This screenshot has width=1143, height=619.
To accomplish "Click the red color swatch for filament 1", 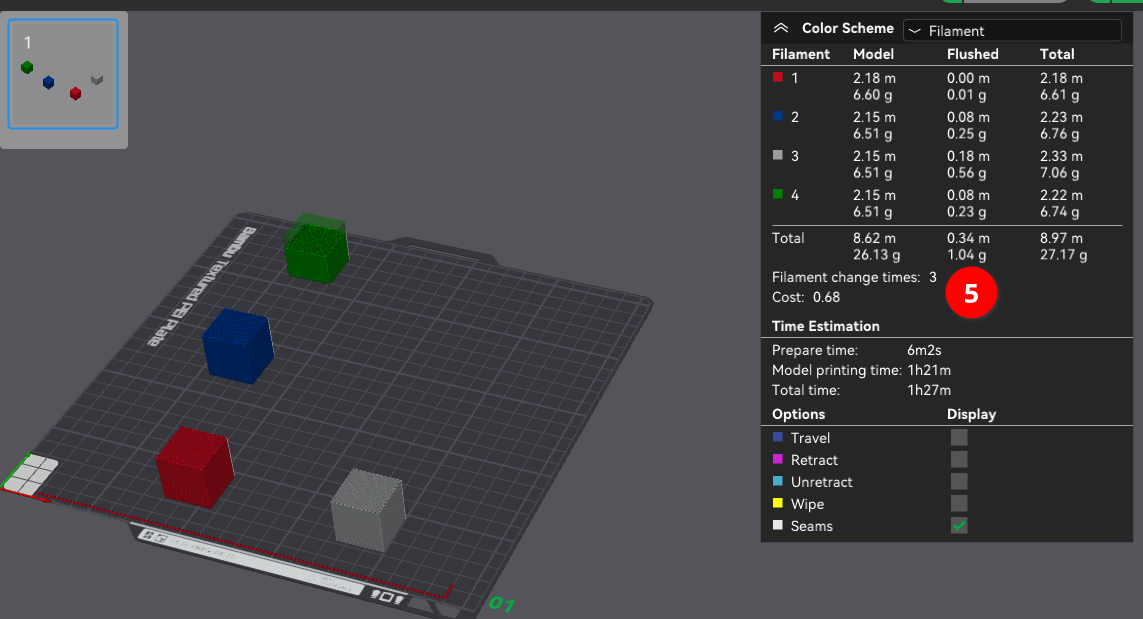I will click(778, 77).
